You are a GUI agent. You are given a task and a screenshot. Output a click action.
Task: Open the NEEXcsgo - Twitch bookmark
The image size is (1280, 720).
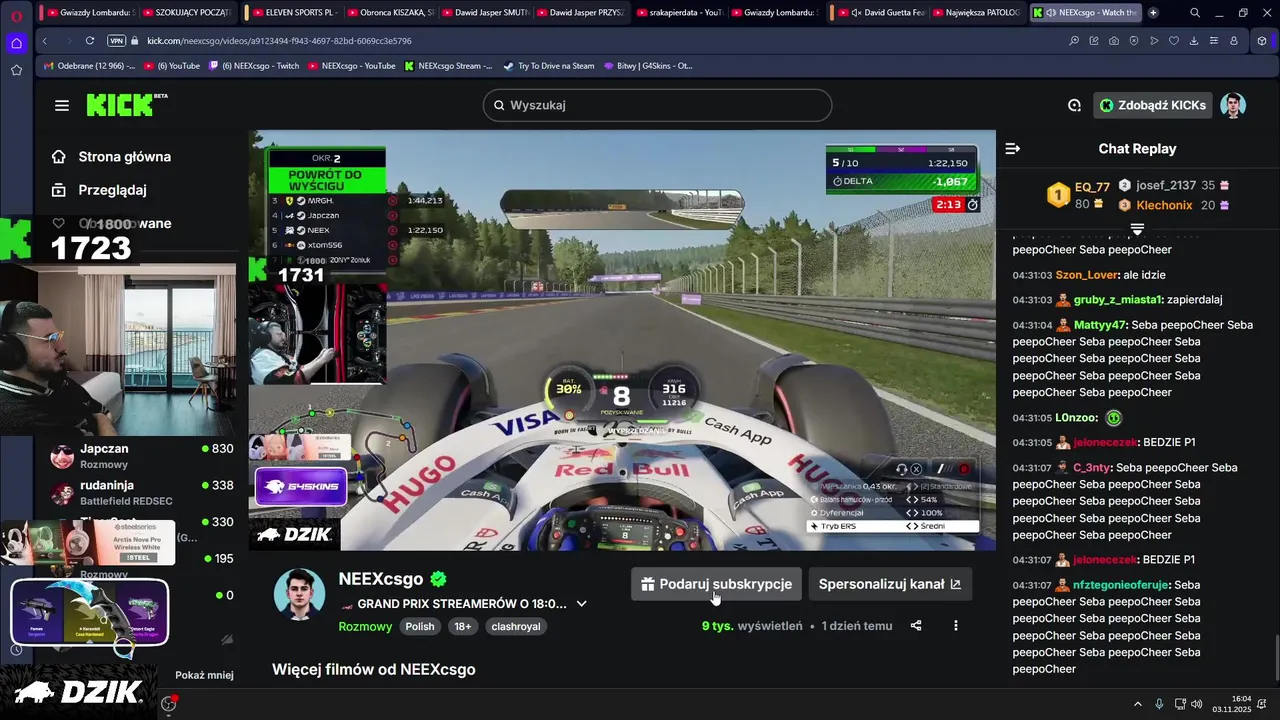click(253, 66)
